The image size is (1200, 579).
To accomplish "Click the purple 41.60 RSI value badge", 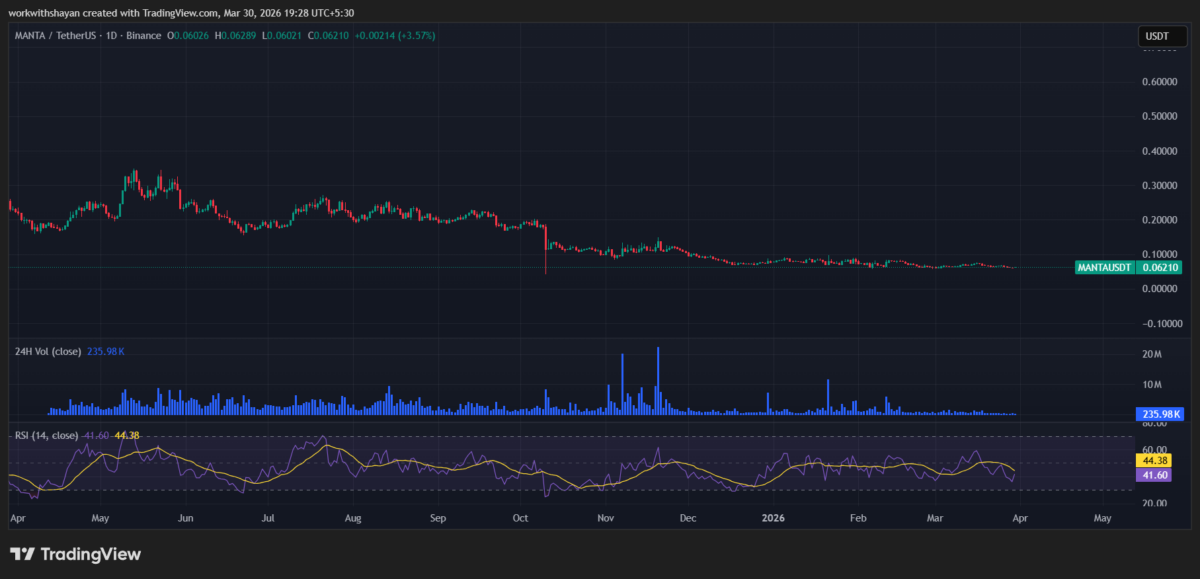I will [x=1155, y=476].
